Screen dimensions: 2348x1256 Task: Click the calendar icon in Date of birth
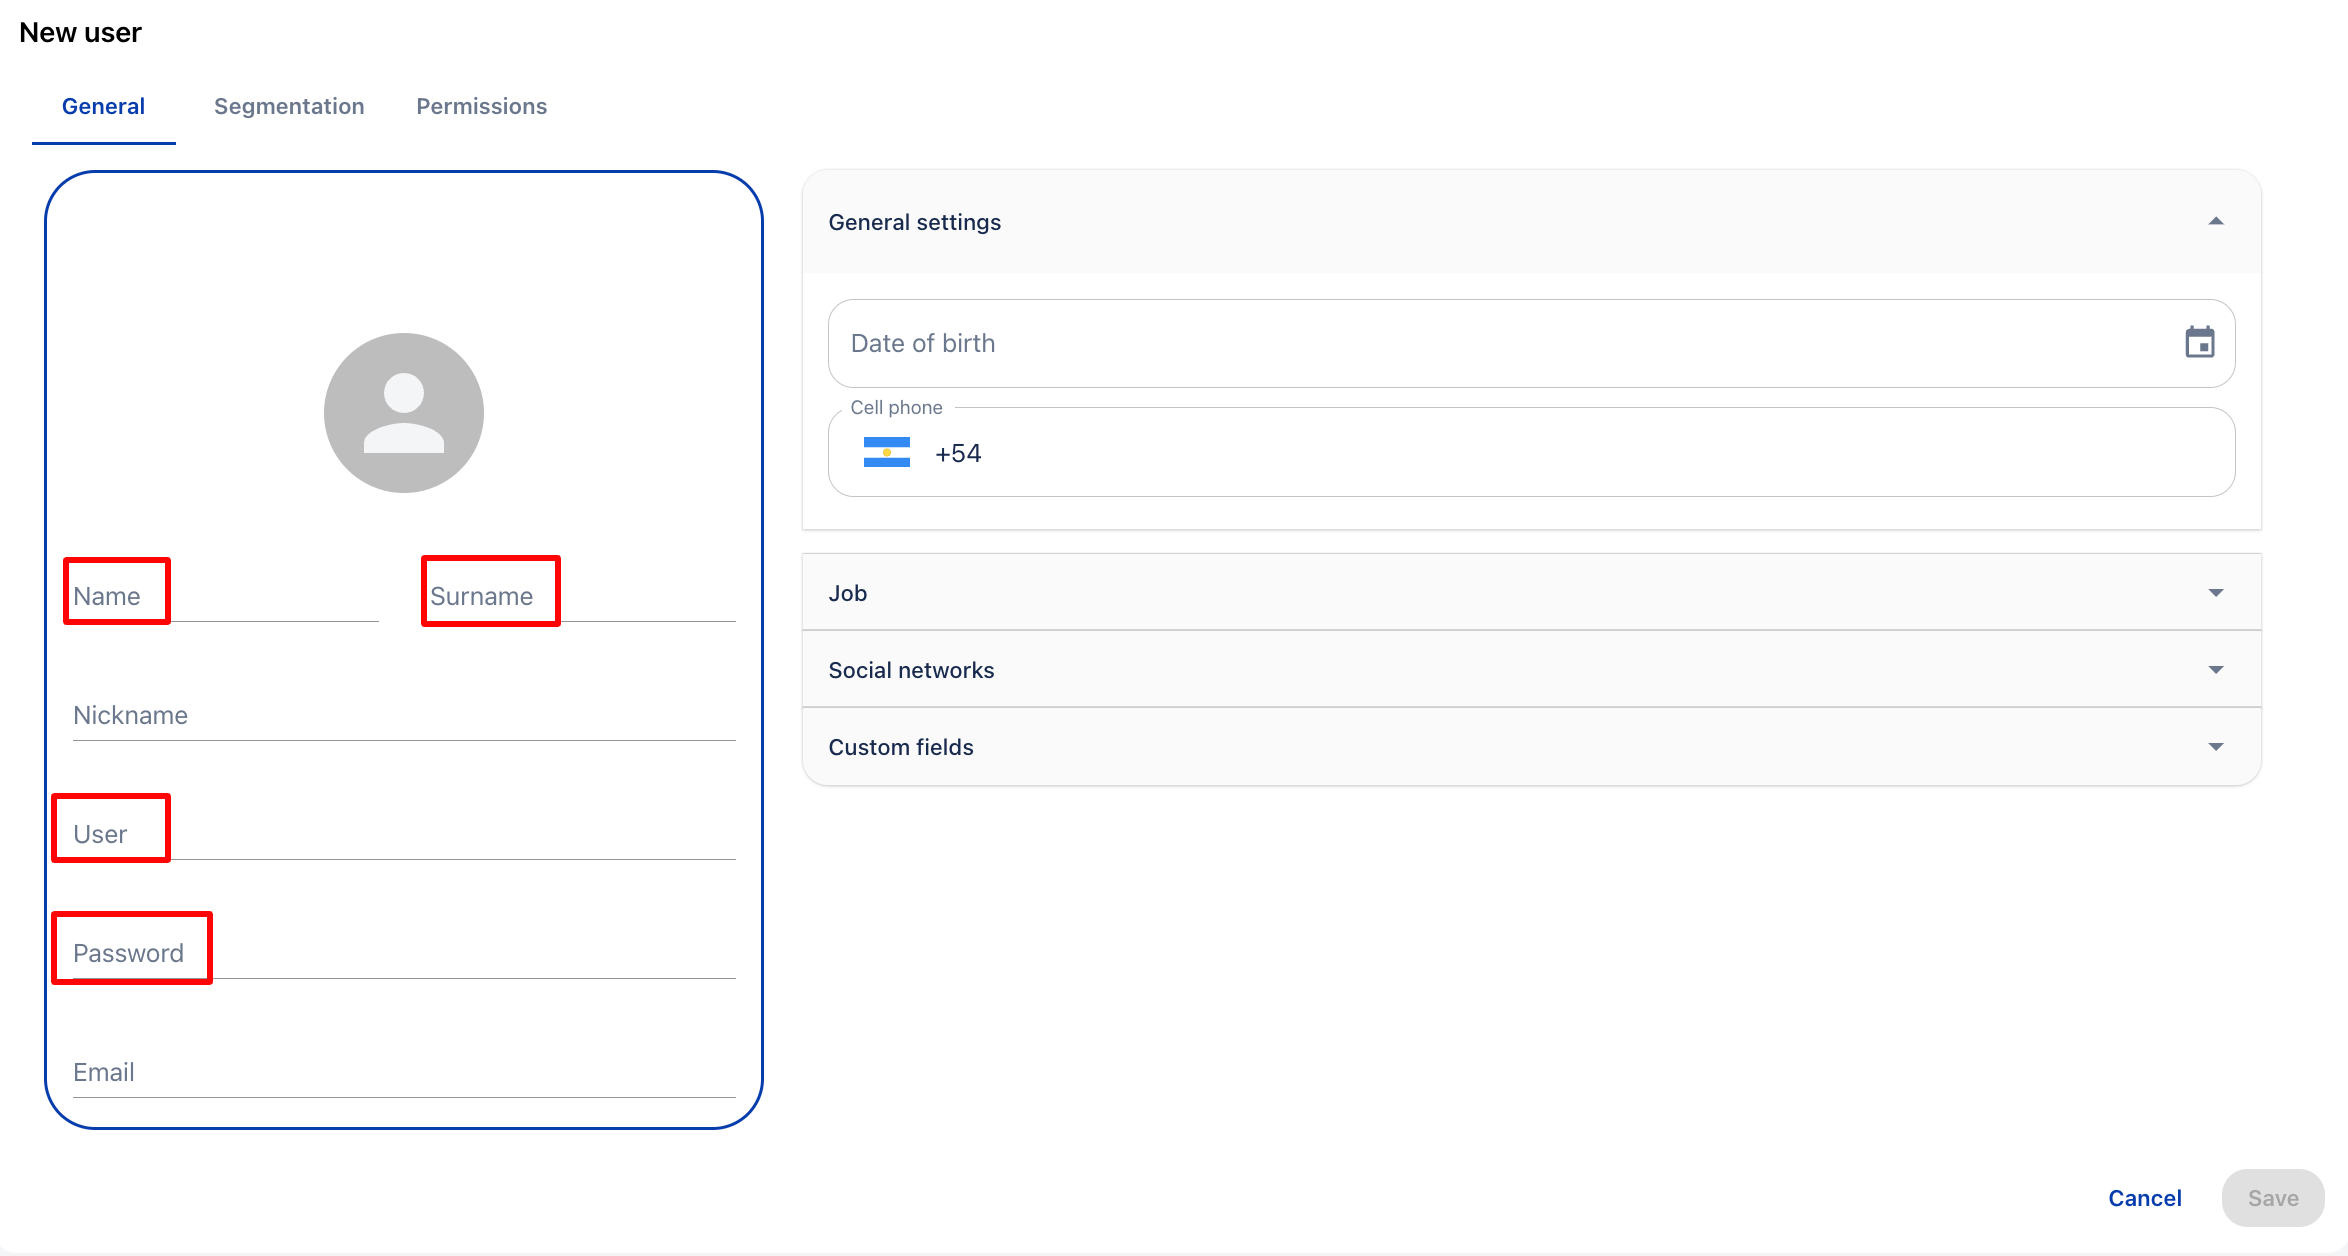coord(2199,343)
